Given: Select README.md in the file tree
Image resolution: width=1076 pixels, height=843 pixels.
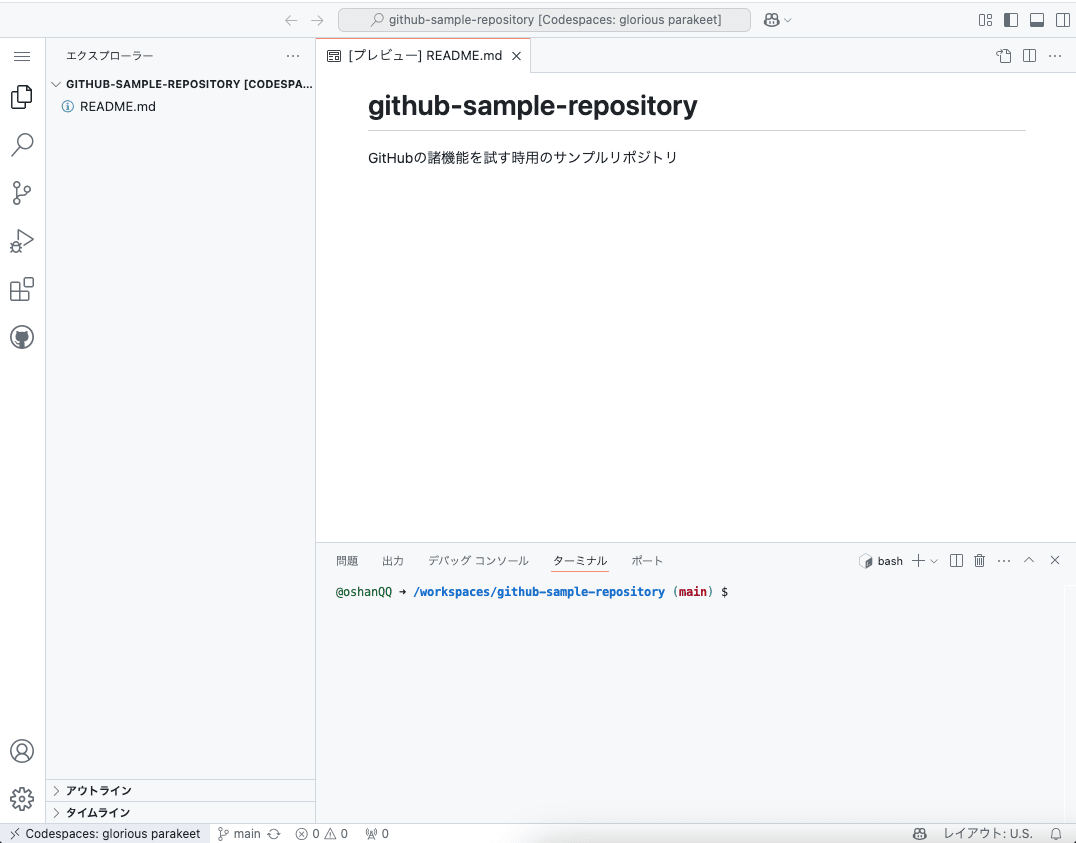Looking at the screenshot, I should [x=182, y=106].
